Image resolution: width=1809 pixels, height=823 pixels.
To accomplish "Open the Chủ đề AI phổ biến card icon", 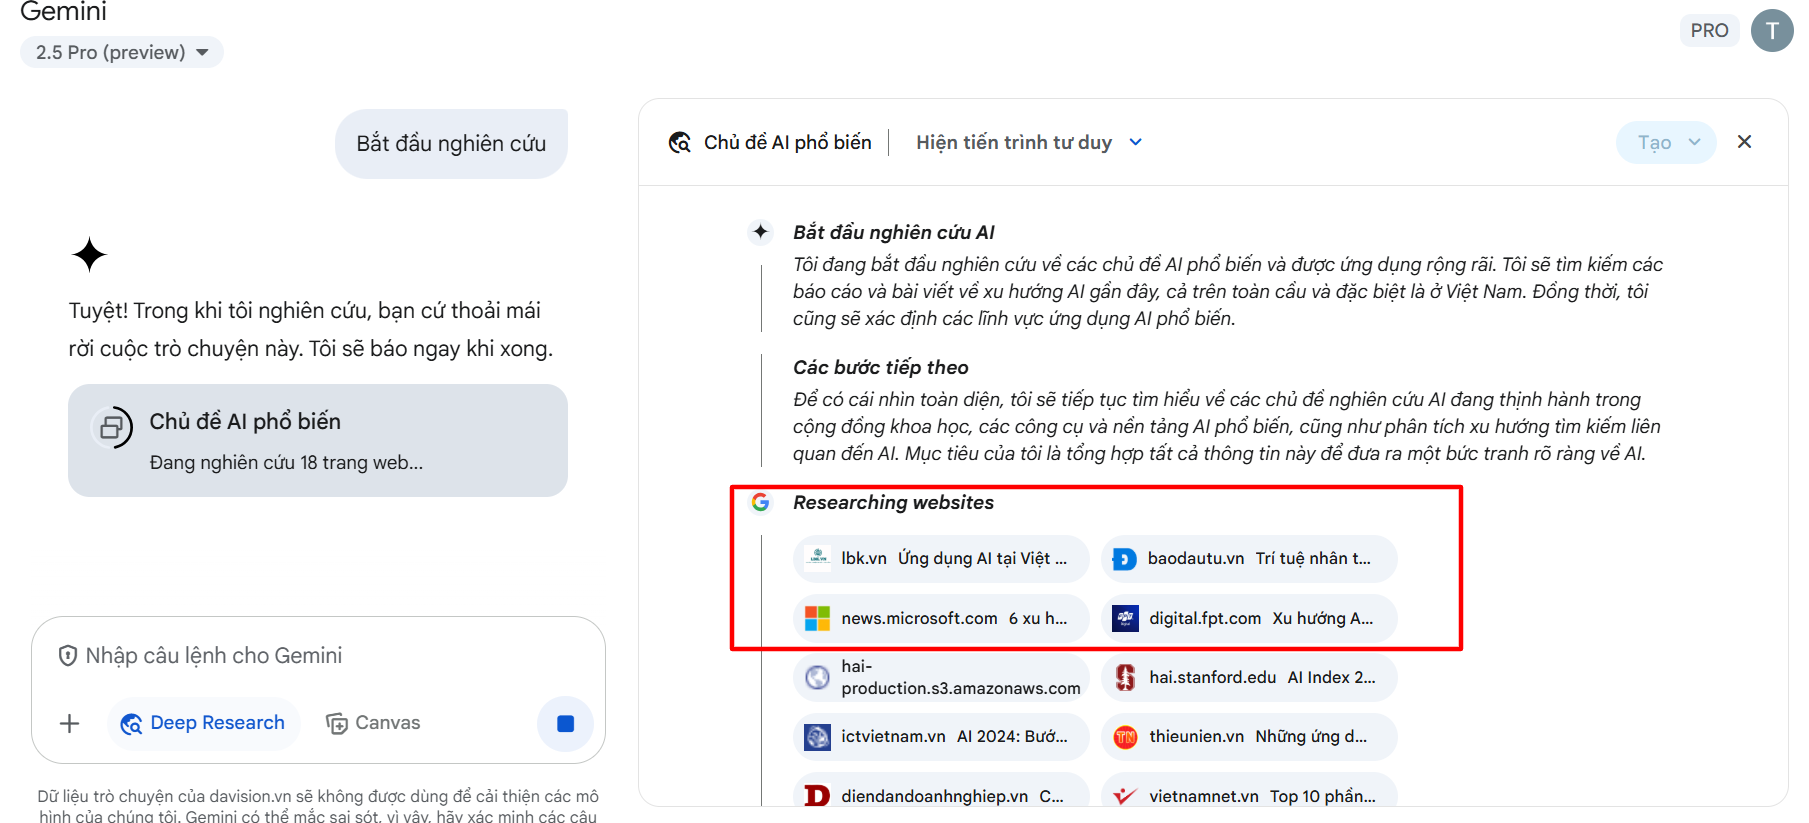I will point(112,428).
